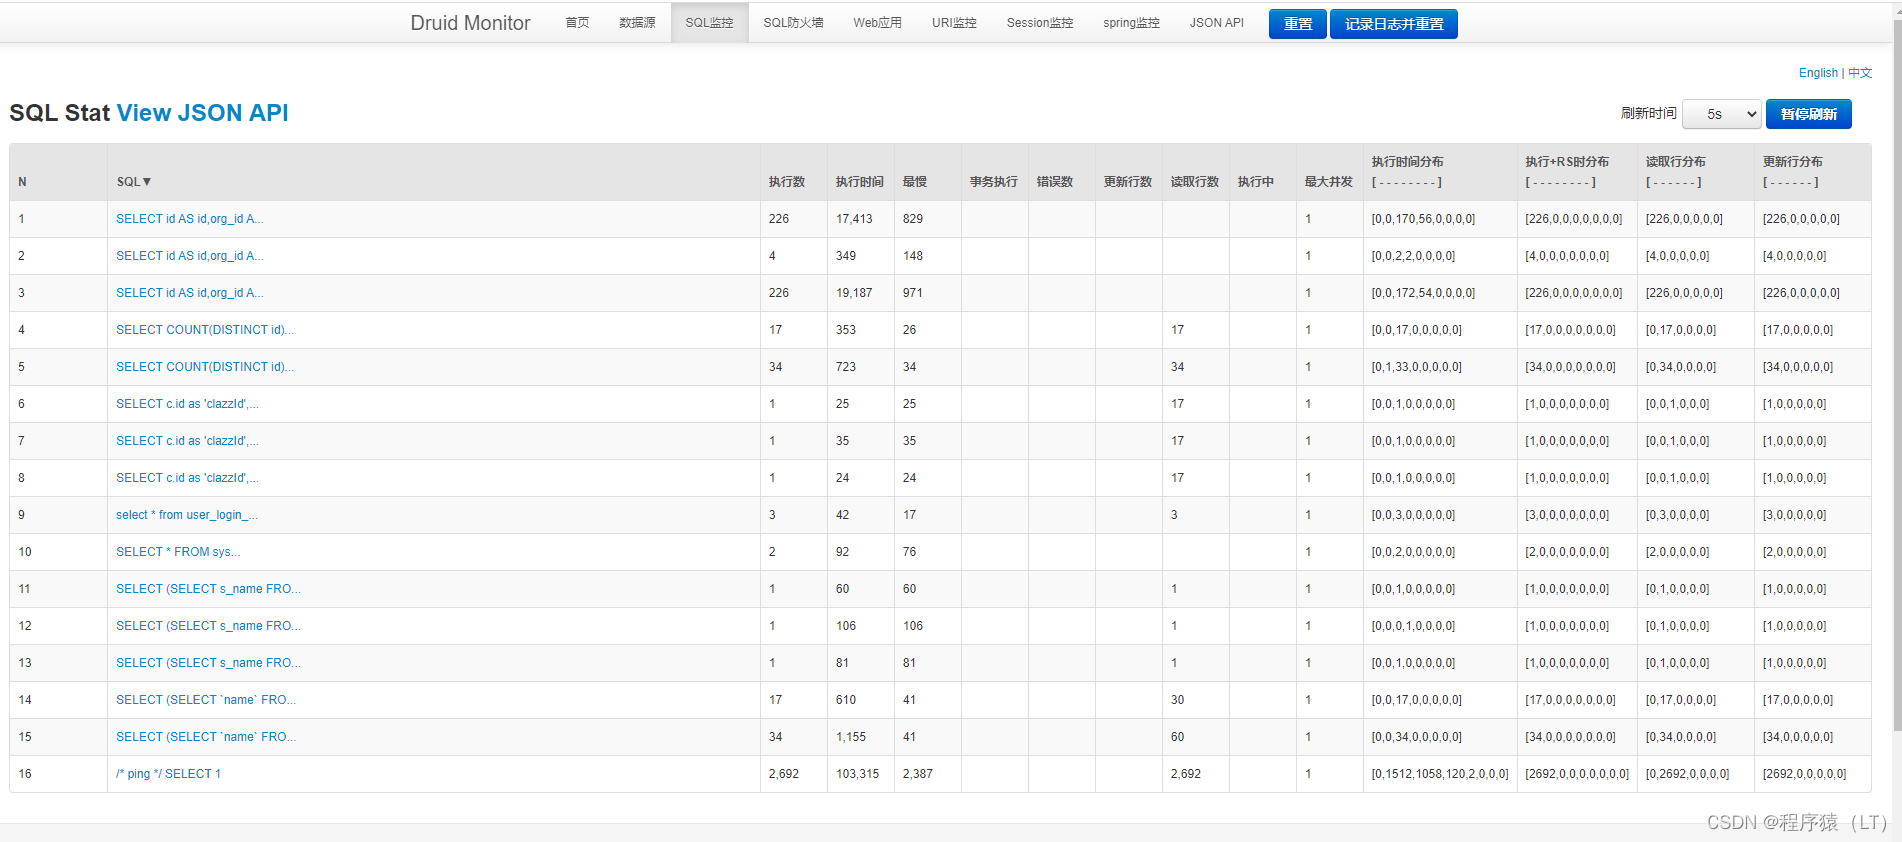Switch language to English
This screenshot has height=842, width=1902.
click(1818, 73)
